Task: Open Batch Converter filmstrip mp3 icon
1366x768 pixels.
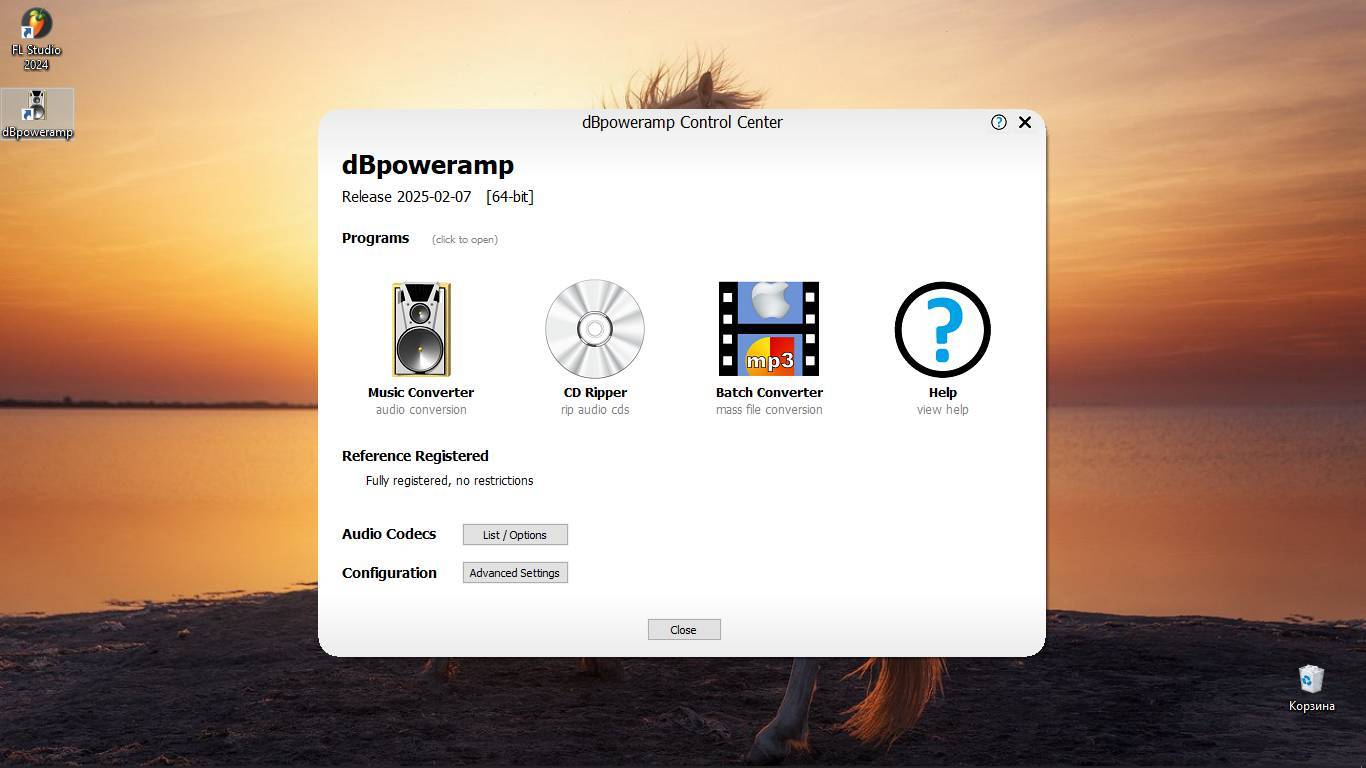Action: 769,329
